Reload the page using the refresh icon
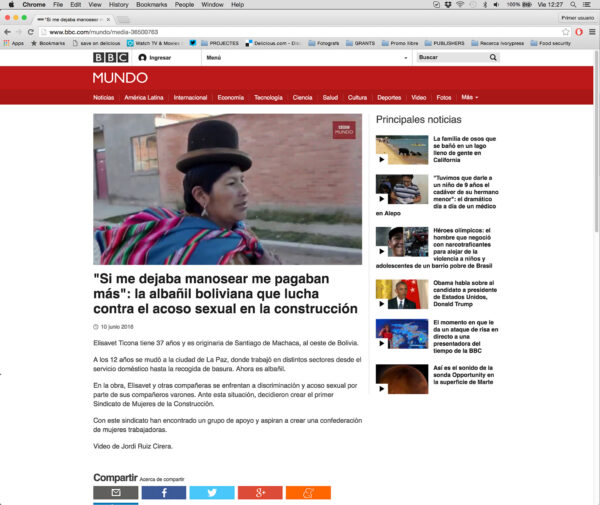This screenshot has height=505, width=600. click(31, 31)
